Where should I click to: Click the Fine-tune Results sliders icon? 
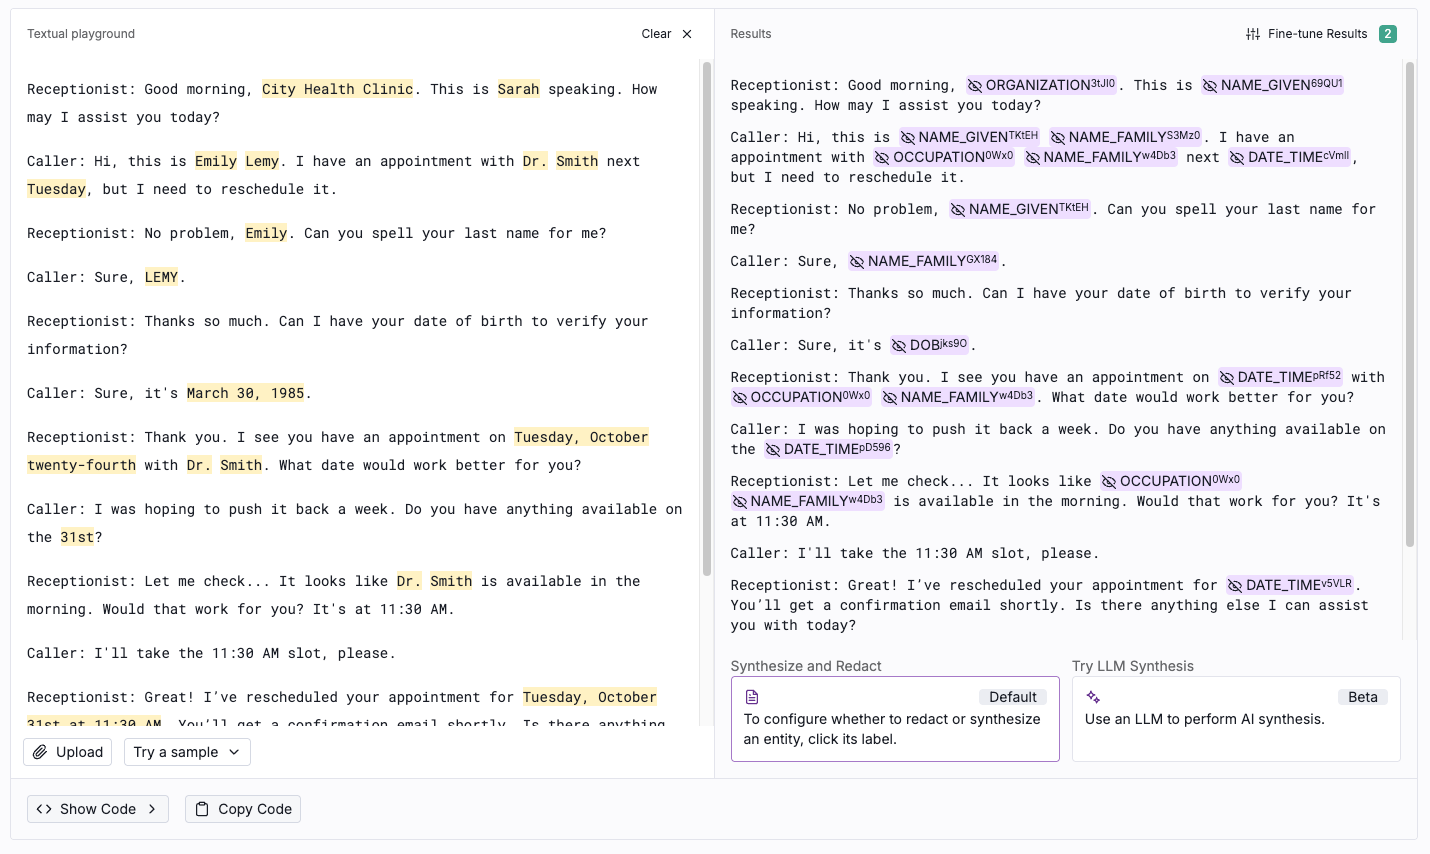[1253, 34]
